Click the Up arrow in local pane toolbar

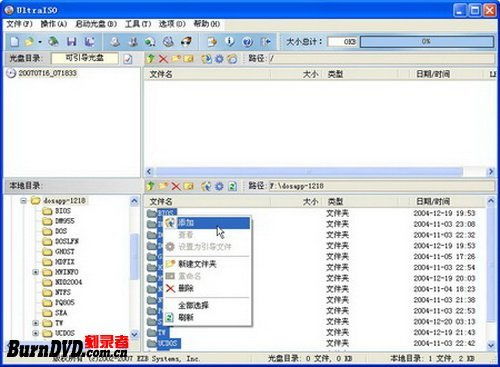(x=150, y=186)
